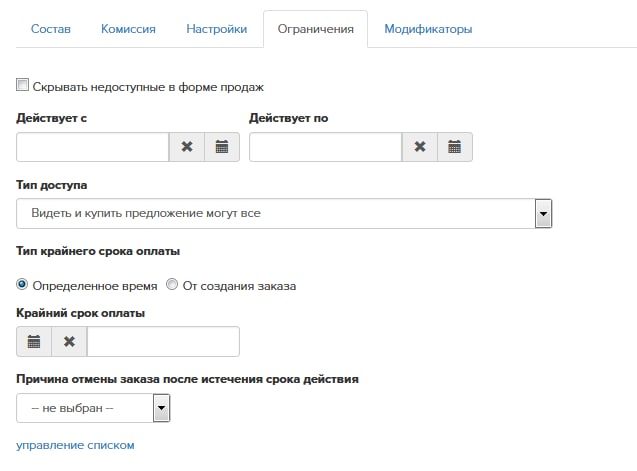Open the "Тип доступа" dropdown
The width and height of the screenshot is (637, 471).
pyautogui.click(x=284, y=213)
